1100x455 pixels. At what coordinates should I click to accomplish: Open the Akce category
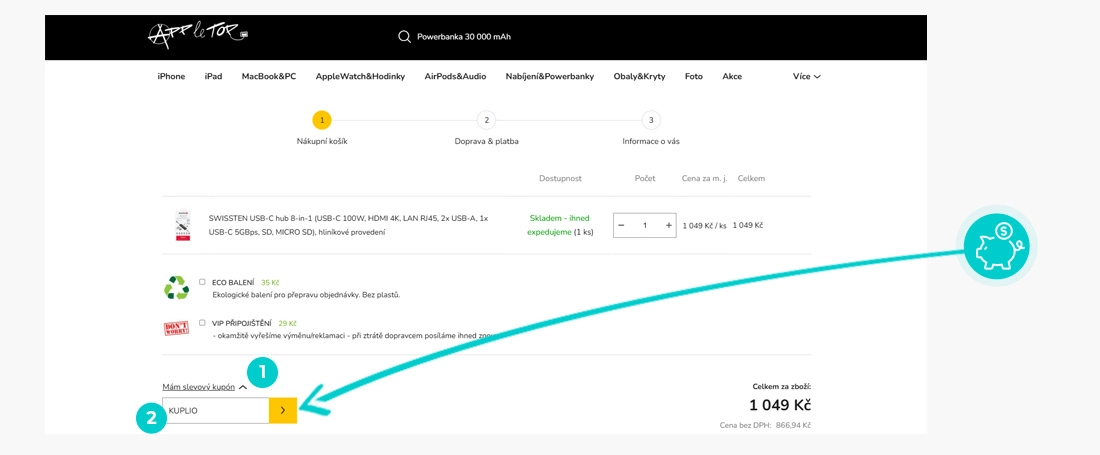(x=732, y=76)
